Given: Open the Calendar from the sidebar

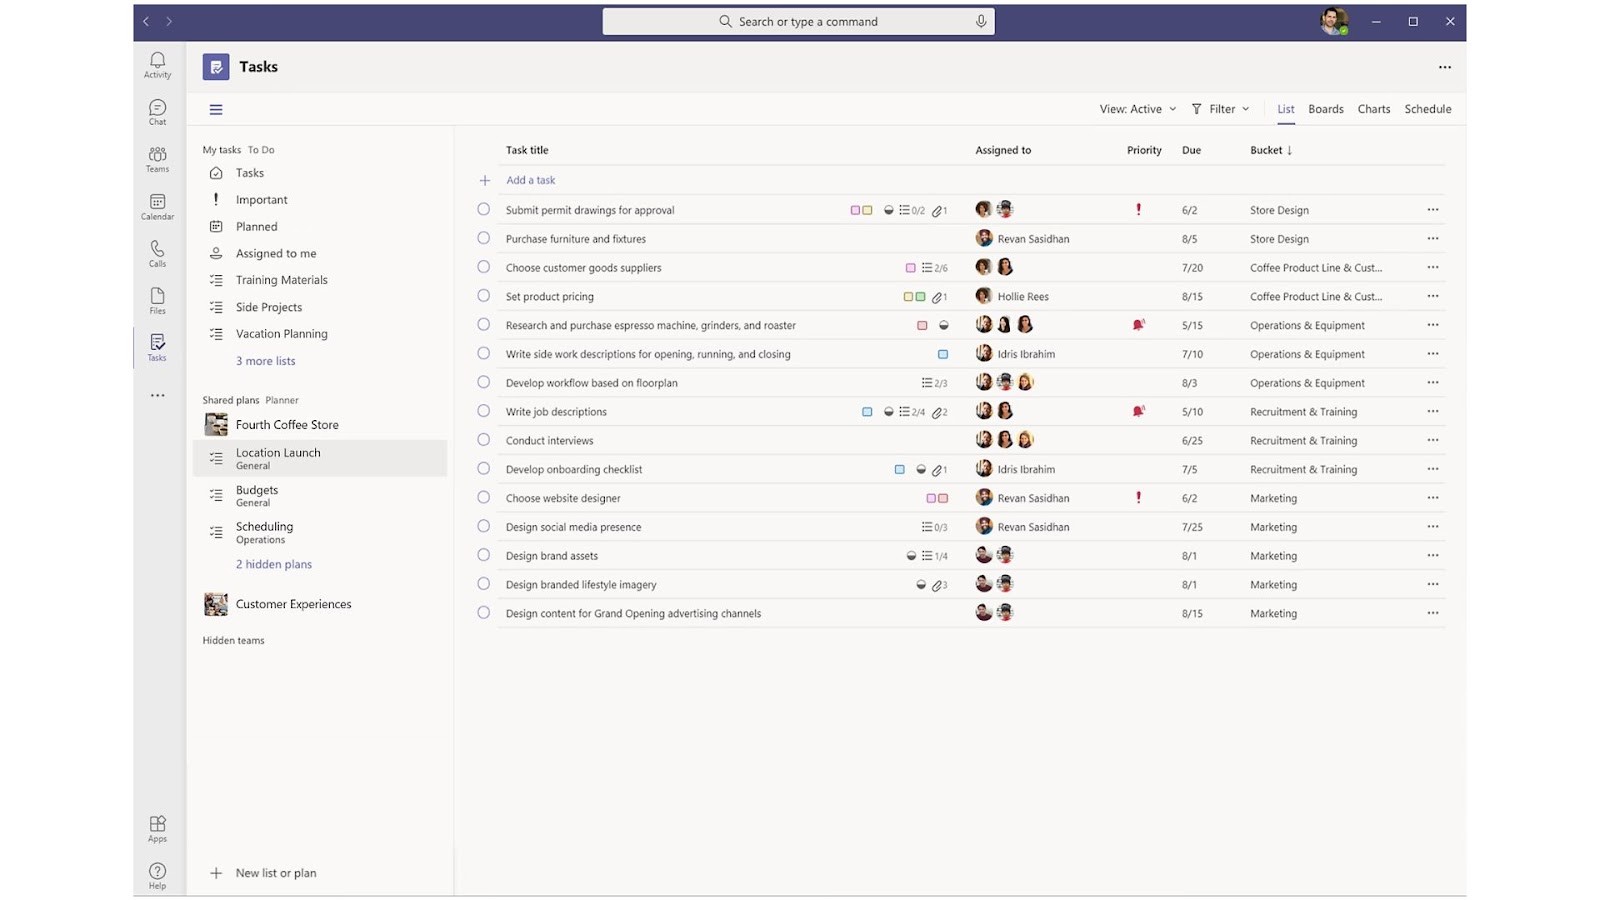Looking at the screenshot, I should [157, 206].
